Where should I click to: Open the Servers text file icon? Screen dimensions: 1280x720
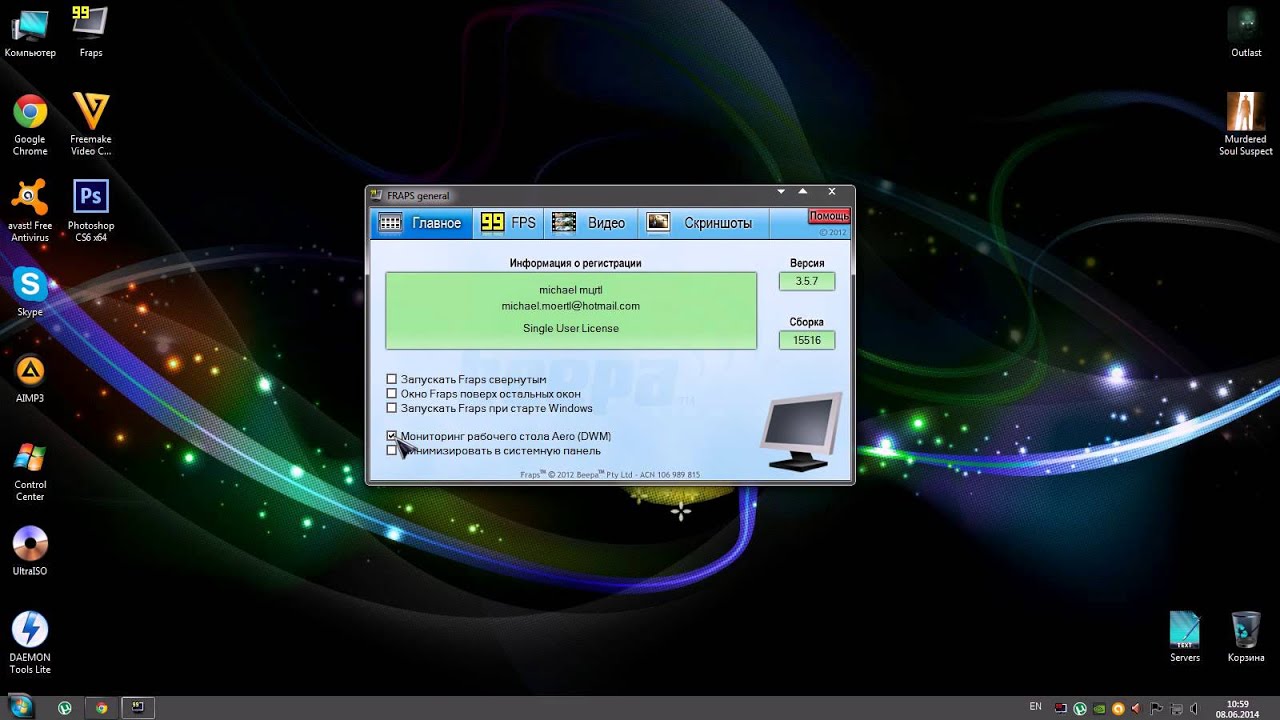[1185, 637]
